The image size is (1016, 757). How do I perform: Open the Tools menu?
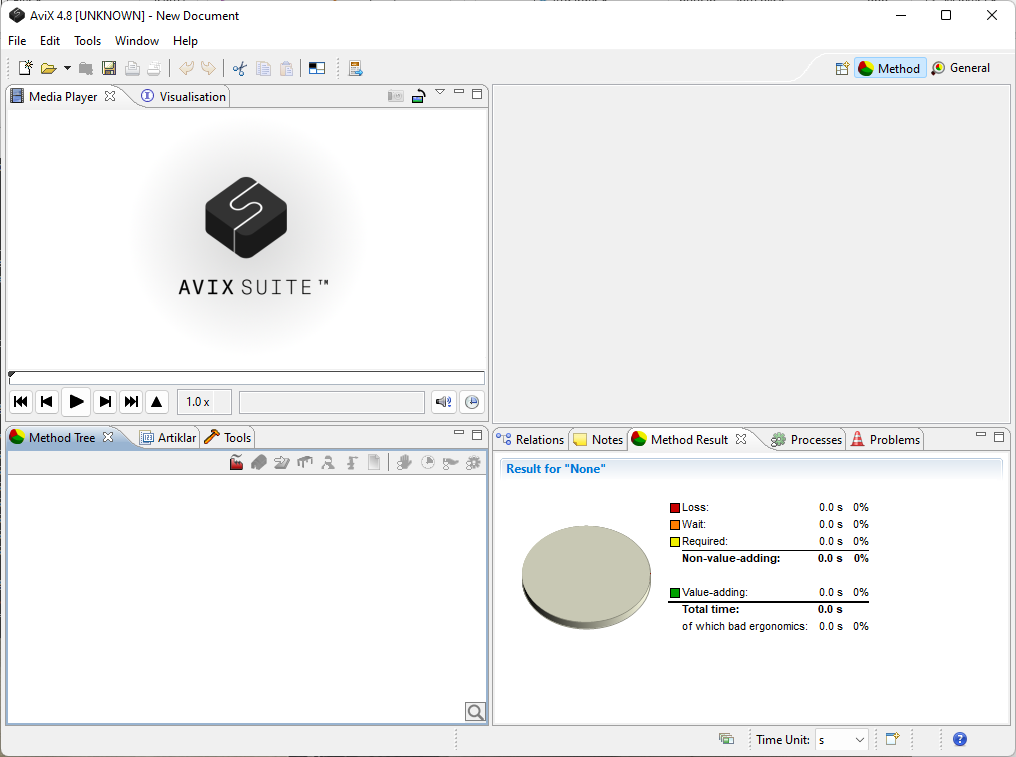(88, 41)
